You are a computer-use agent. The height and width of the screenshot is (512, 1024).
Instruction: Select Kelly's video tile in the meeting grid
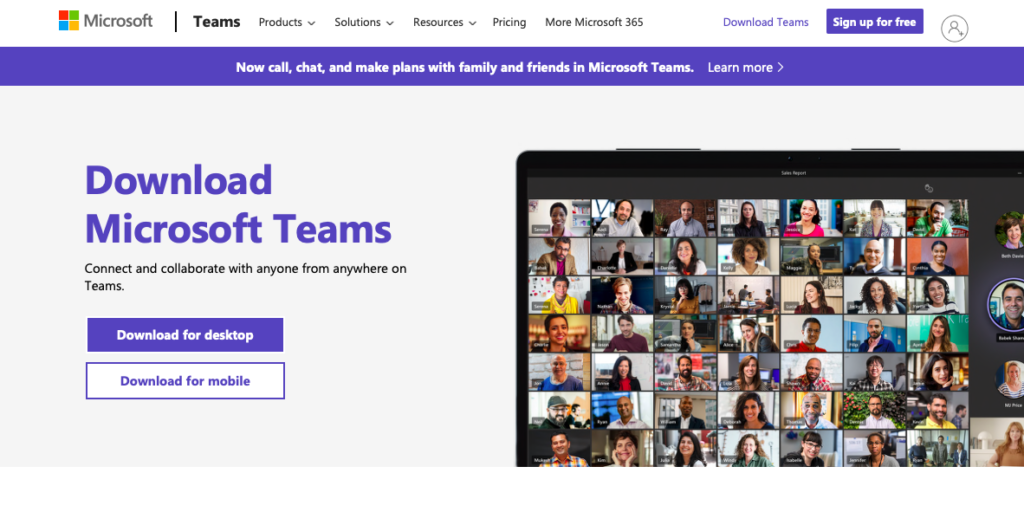(748, 256)
